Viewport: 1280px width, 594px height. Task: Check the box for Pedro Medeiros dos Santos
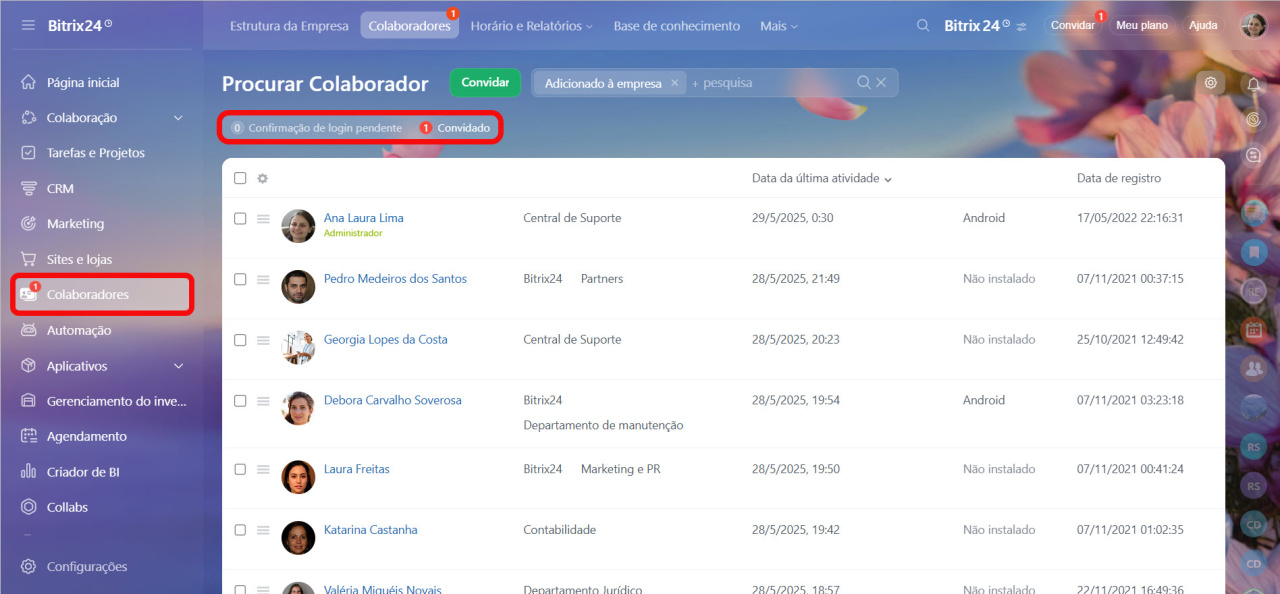tap(240, 279)
